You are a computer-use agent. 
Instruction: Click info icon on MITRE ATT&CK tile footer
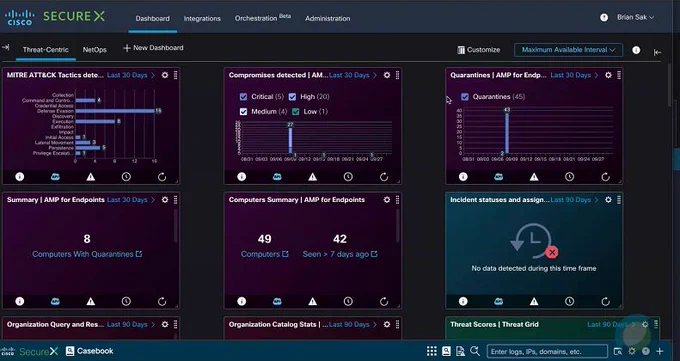click(20, 177)
